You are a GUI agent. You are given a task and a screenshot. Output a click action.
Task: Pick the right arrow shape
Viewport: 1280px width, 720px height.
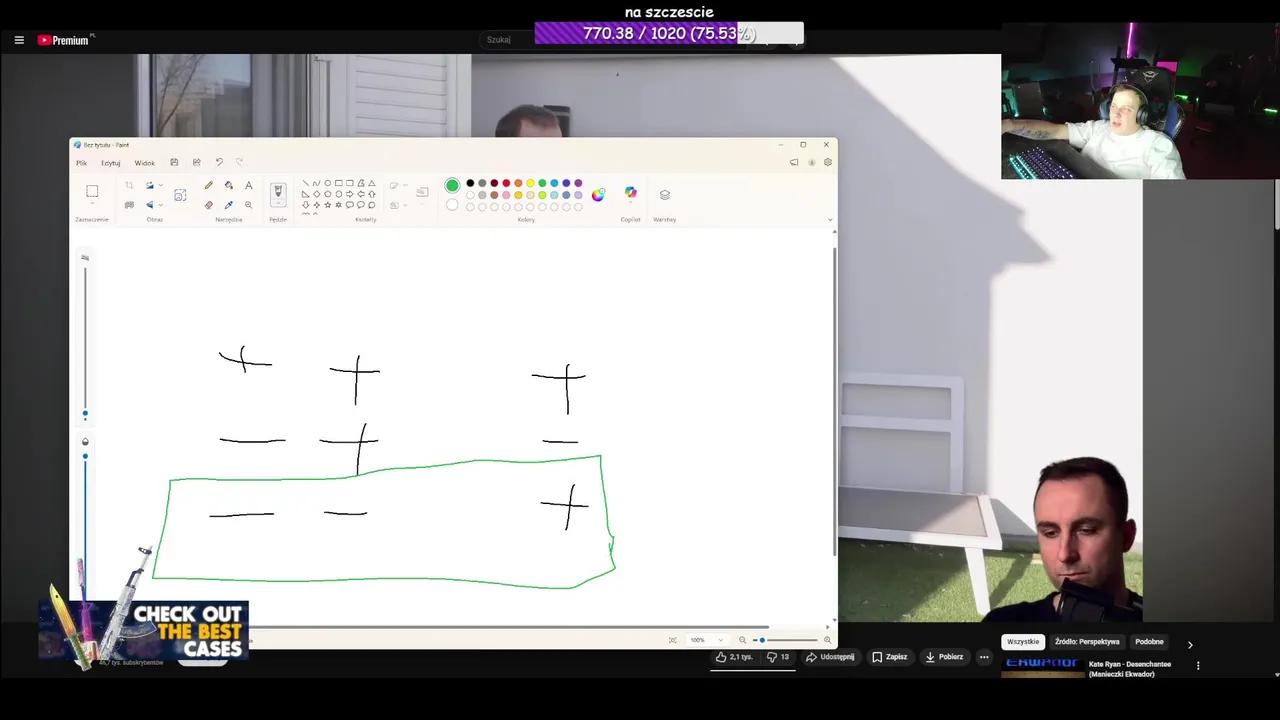tap(349, 194)
